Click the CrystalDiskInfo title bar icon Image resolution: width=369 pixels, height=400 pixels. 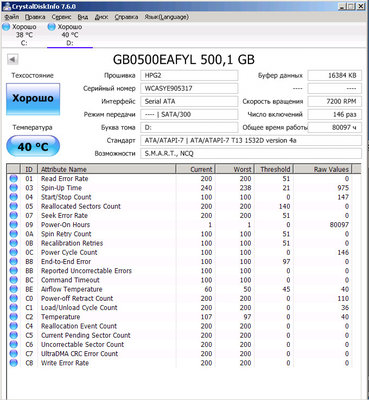tap(7, 6)
